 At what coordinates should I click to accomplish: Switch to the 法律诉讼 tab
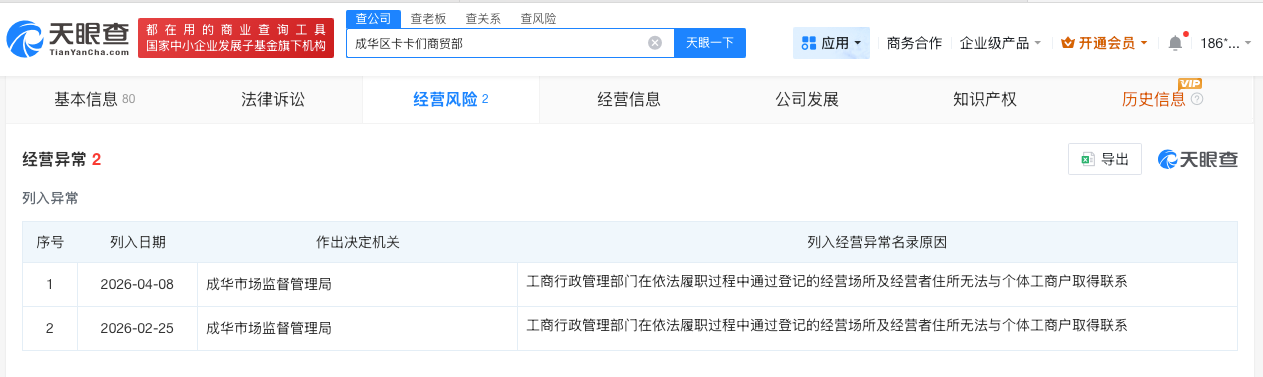coord(273,99)
